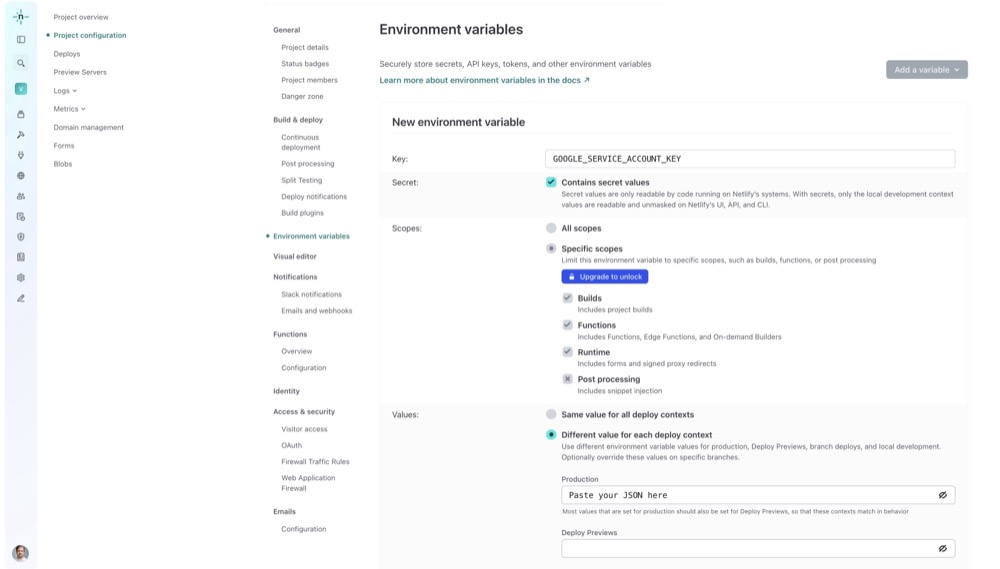
Task: Expand the Metrics submenu
Action: point(69,109)
